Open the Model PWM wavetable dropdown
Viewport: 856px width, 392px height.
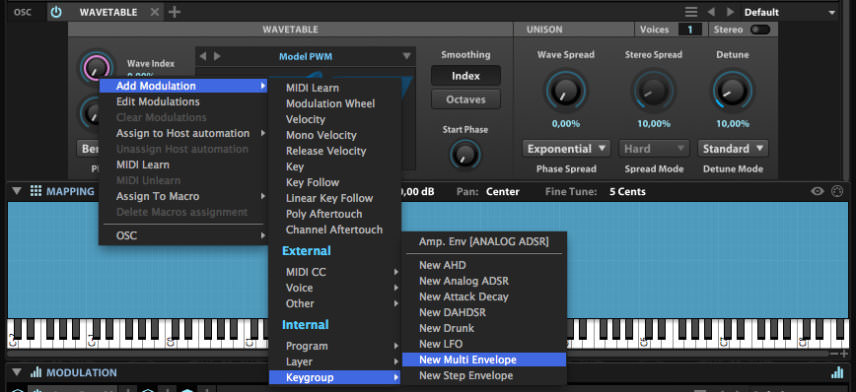406,56
